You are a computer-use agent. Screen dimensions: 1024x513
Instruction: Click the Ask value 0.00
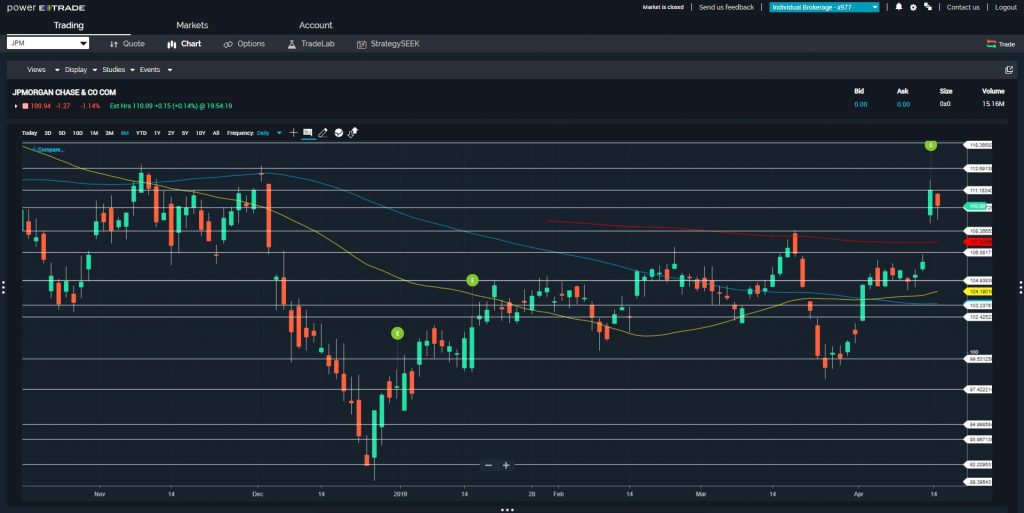(903, 104)
